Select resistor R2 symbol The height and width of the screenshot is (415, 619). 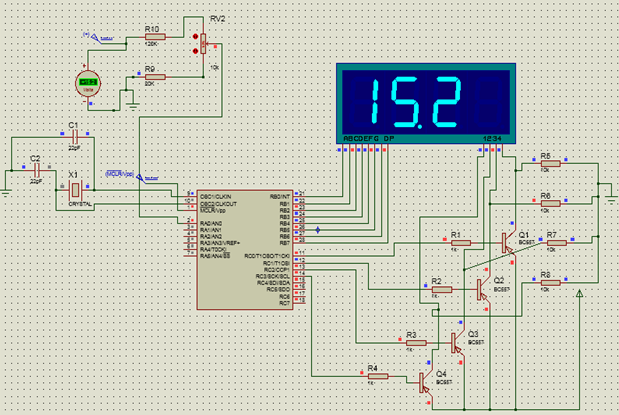click(442, 289)
